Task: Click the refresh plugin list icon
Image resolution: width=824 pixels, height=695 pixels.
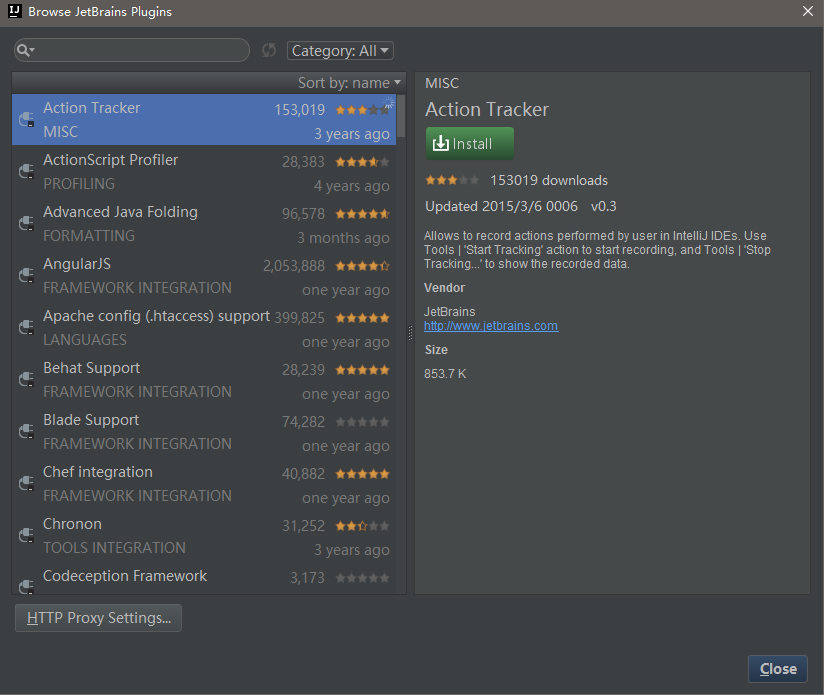Action: [268, 50]
